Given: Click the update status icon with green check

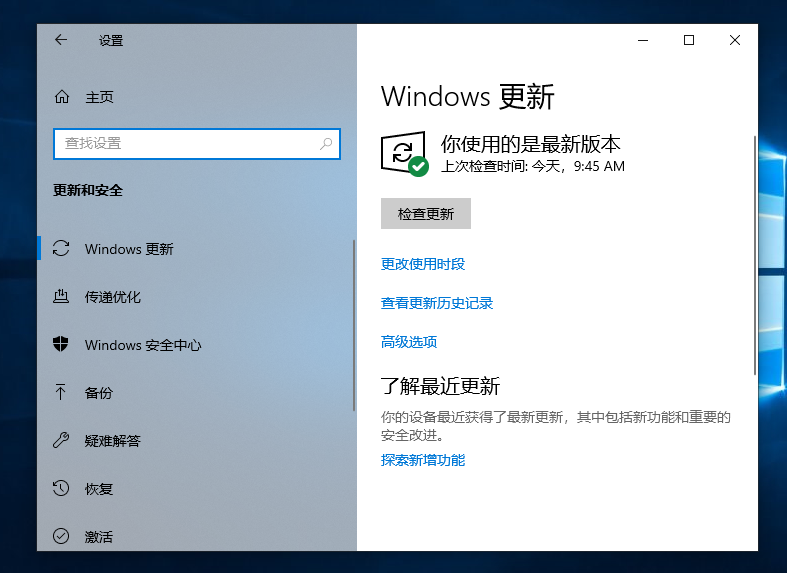Looking at the screenshot, I should 403,154.
